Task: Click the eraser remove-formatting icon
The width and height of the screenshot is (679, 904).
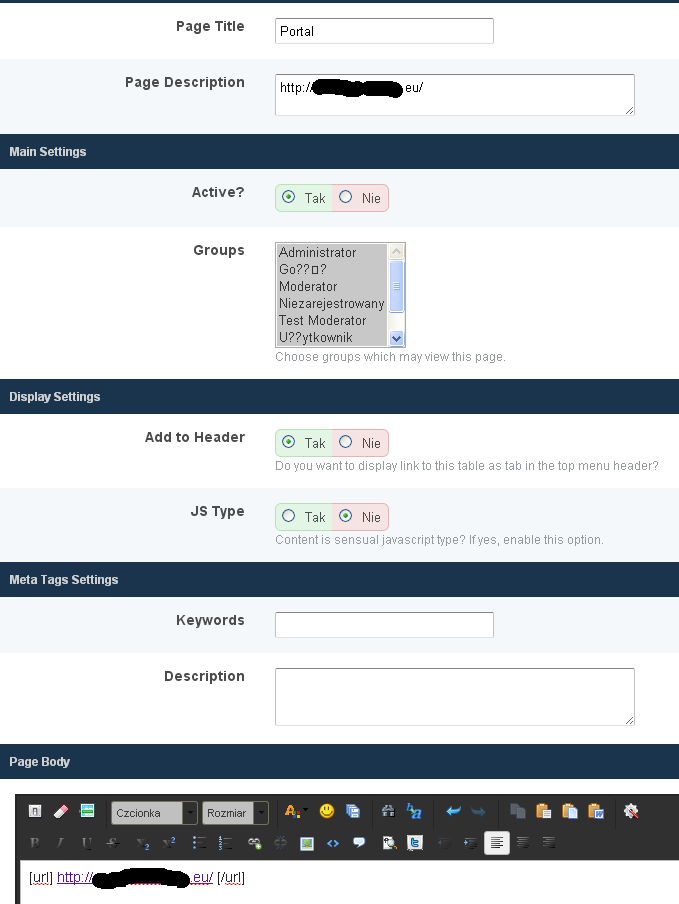Action: (60, 812)
